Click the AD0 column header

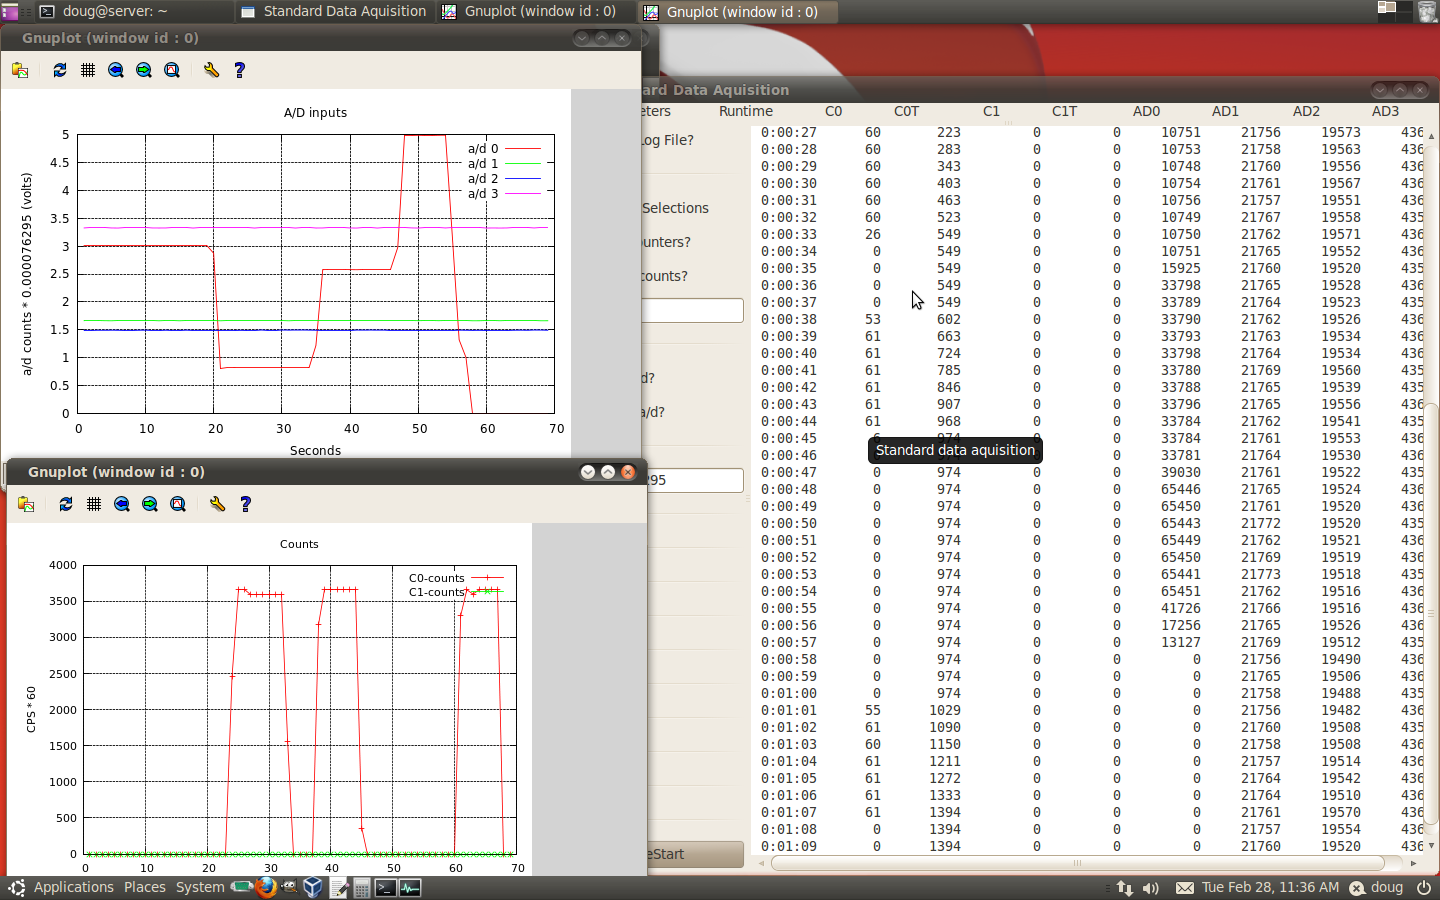coord(1146,111)
